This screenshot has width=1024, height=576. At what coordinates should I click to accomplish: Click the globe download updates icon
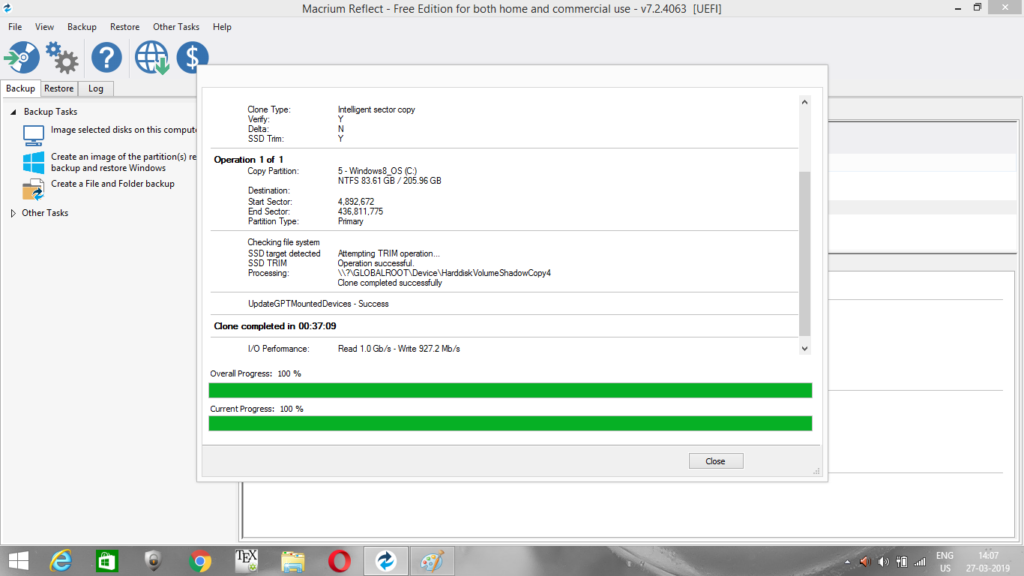pos(152,57)
